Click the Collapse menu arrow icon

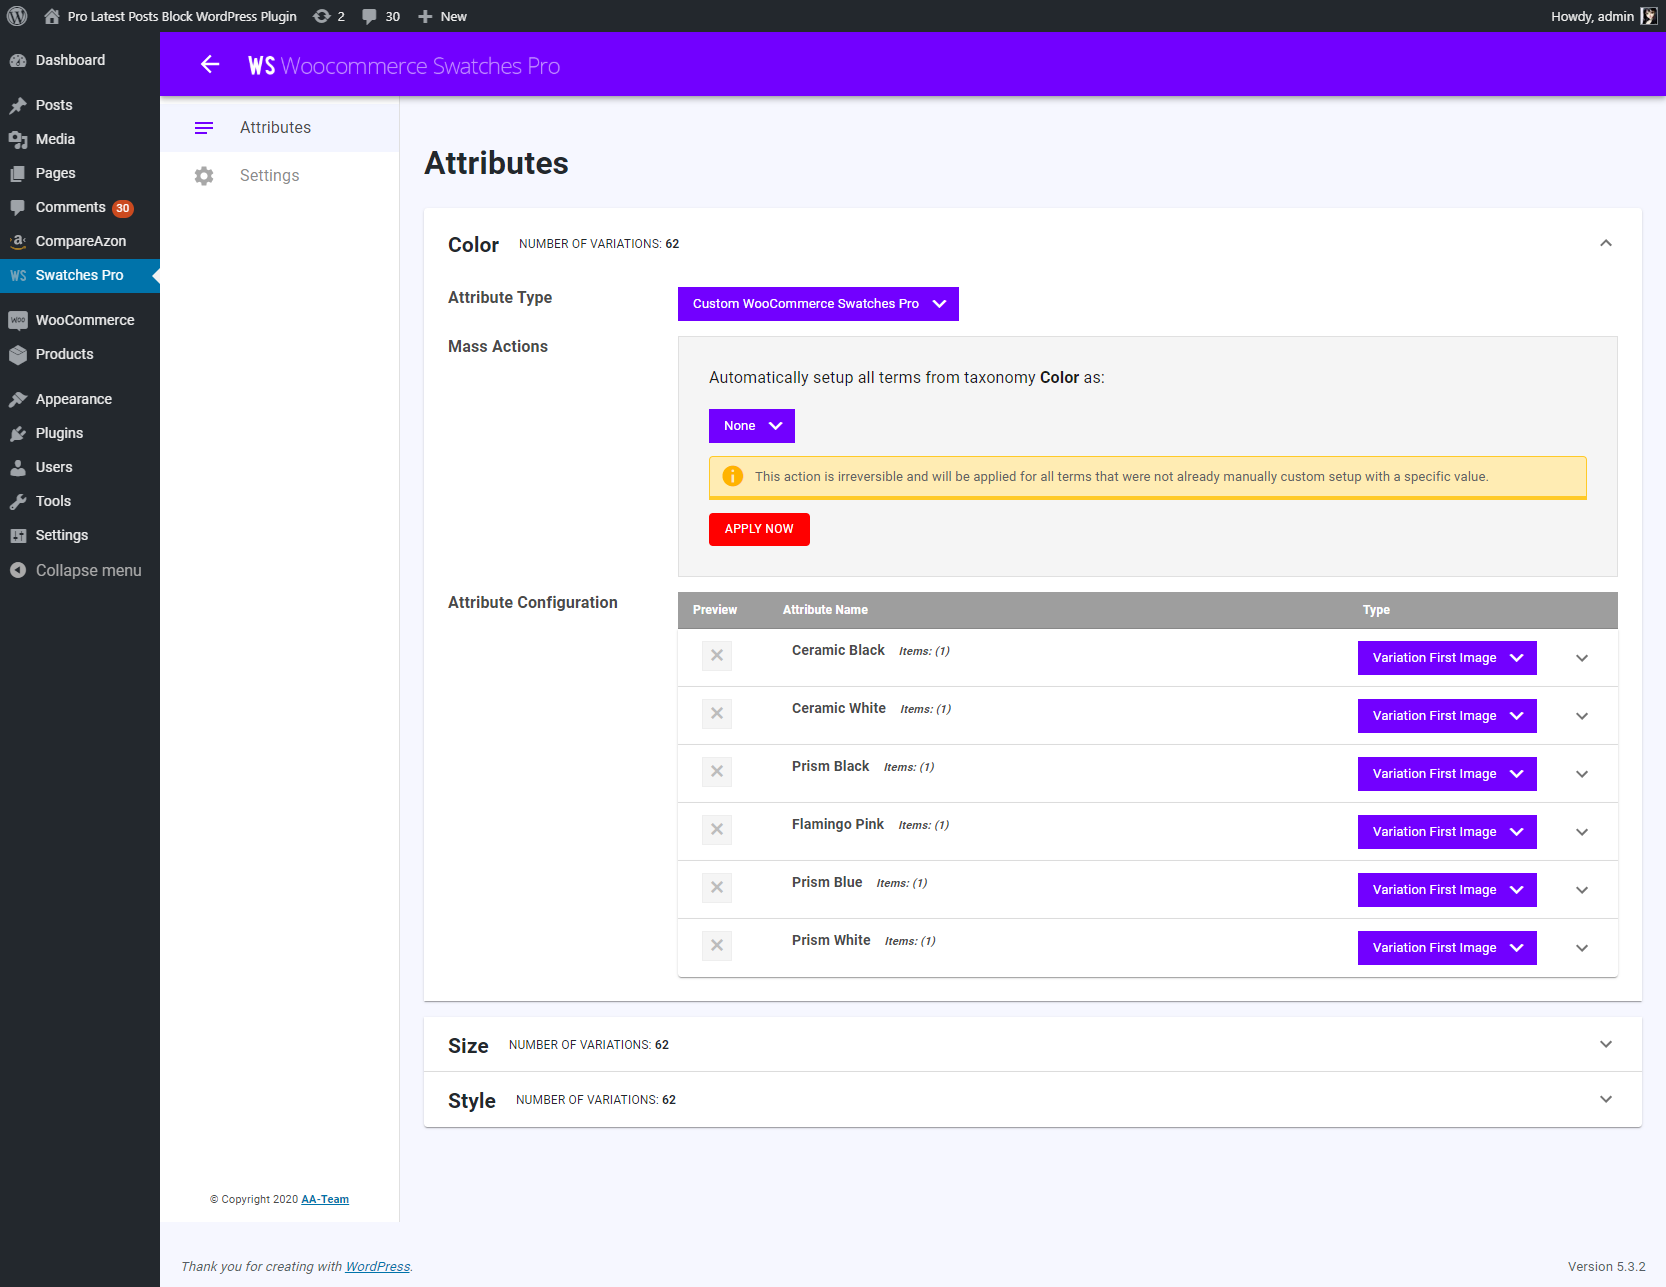pos(18,570)
